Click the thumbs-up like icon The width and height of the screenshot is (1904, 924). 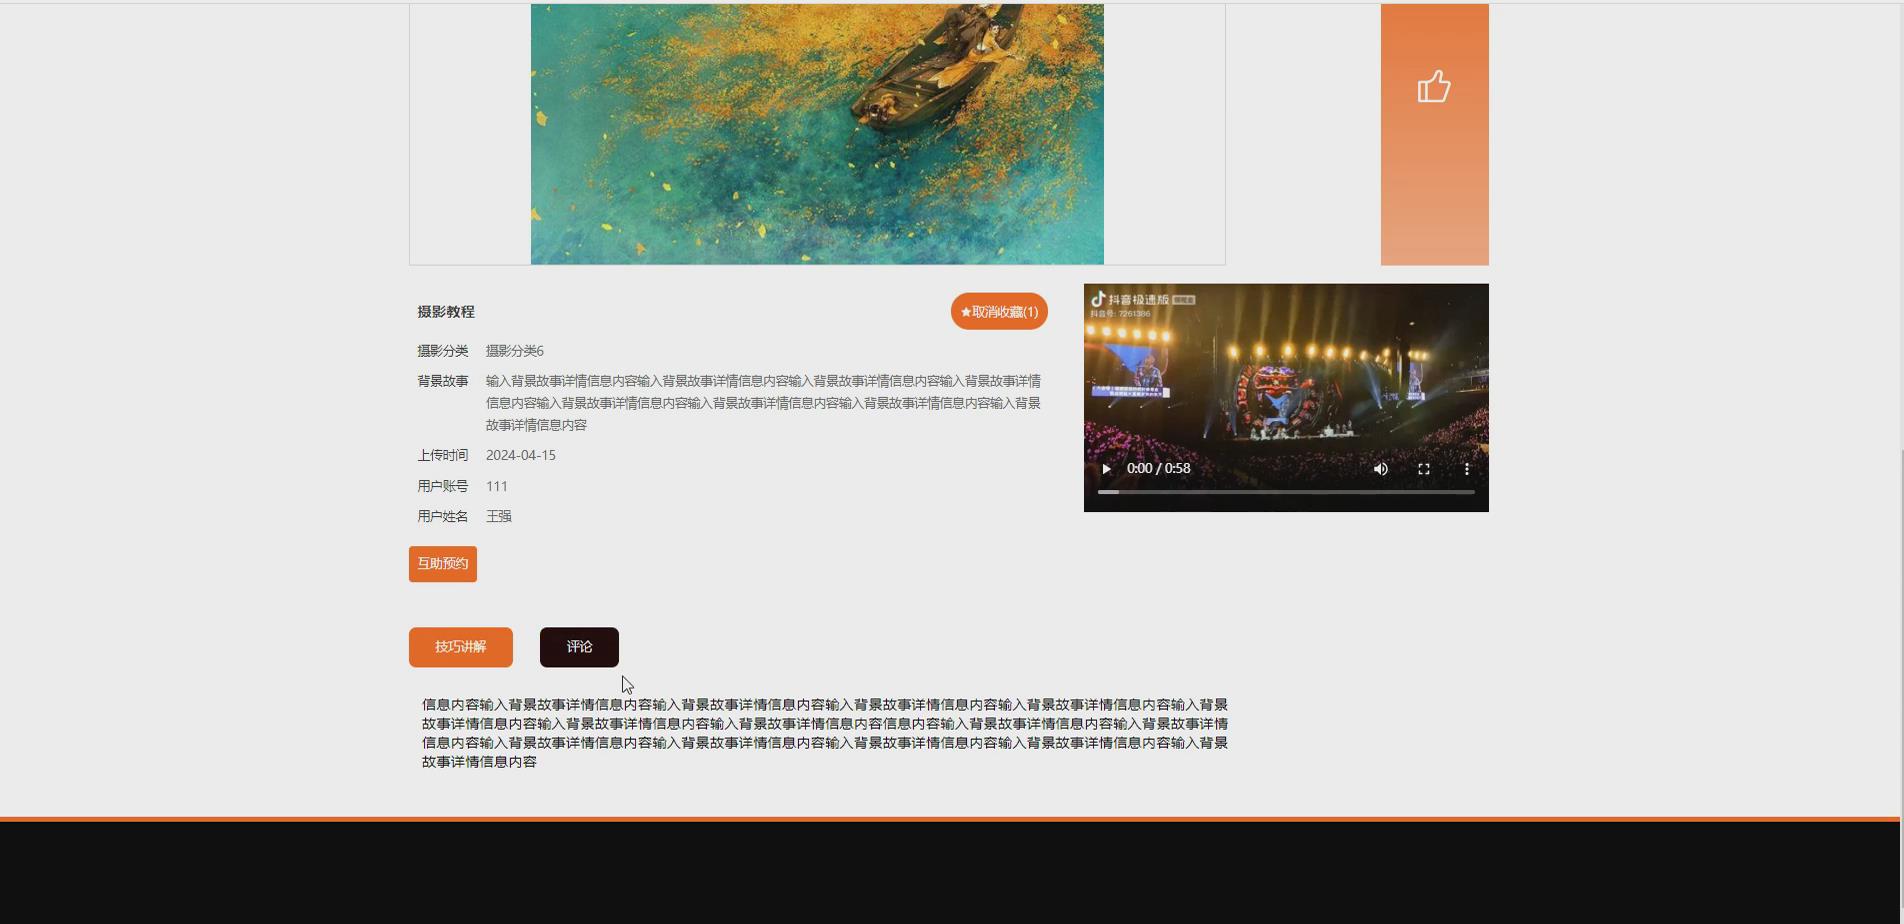click(1434, 86)
